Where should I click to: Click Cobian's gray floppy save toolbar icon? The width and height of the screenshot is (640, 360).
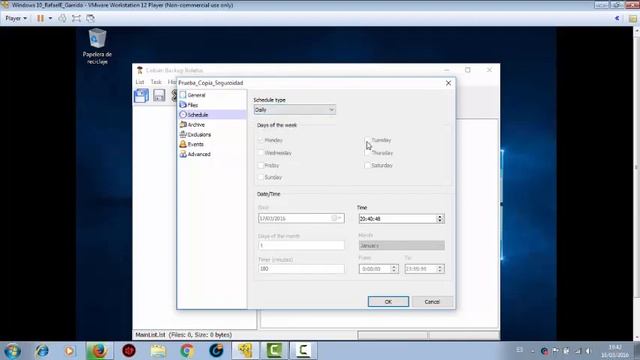click(x=159, y=96)
